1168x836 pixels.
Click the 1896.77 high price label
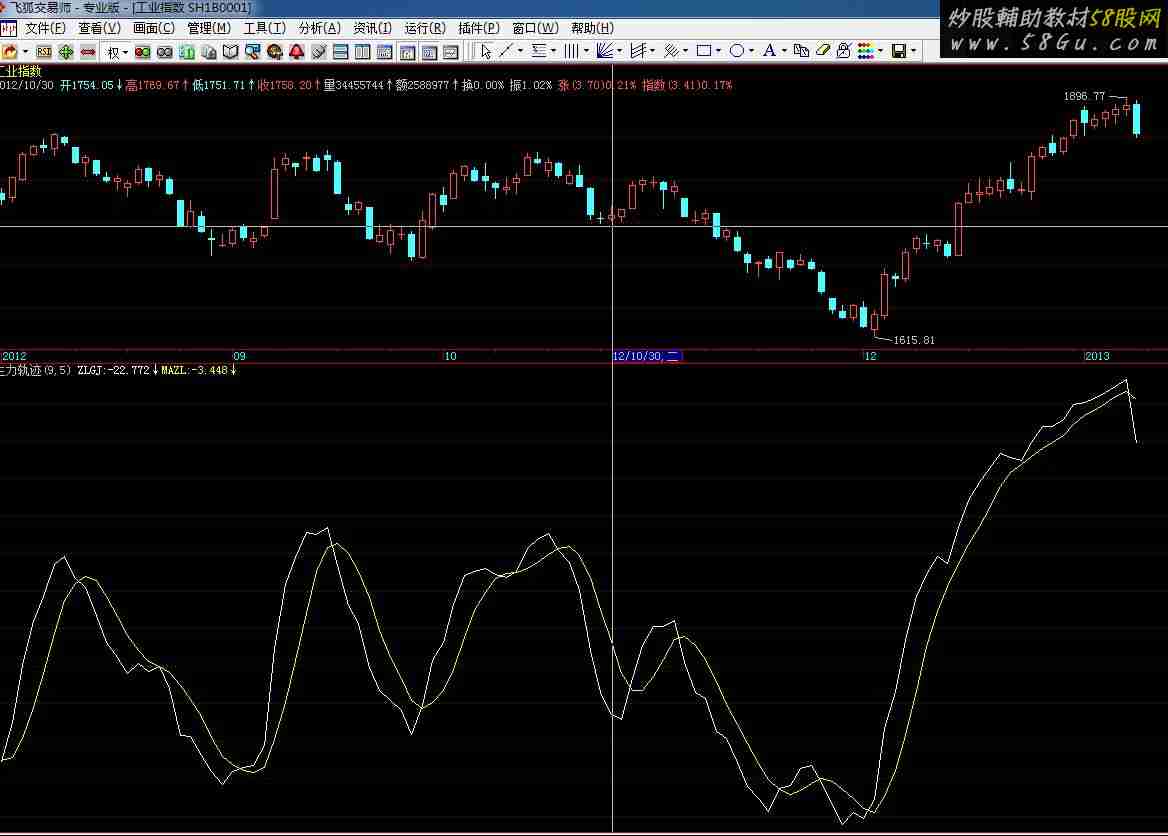click(1085, 96)
